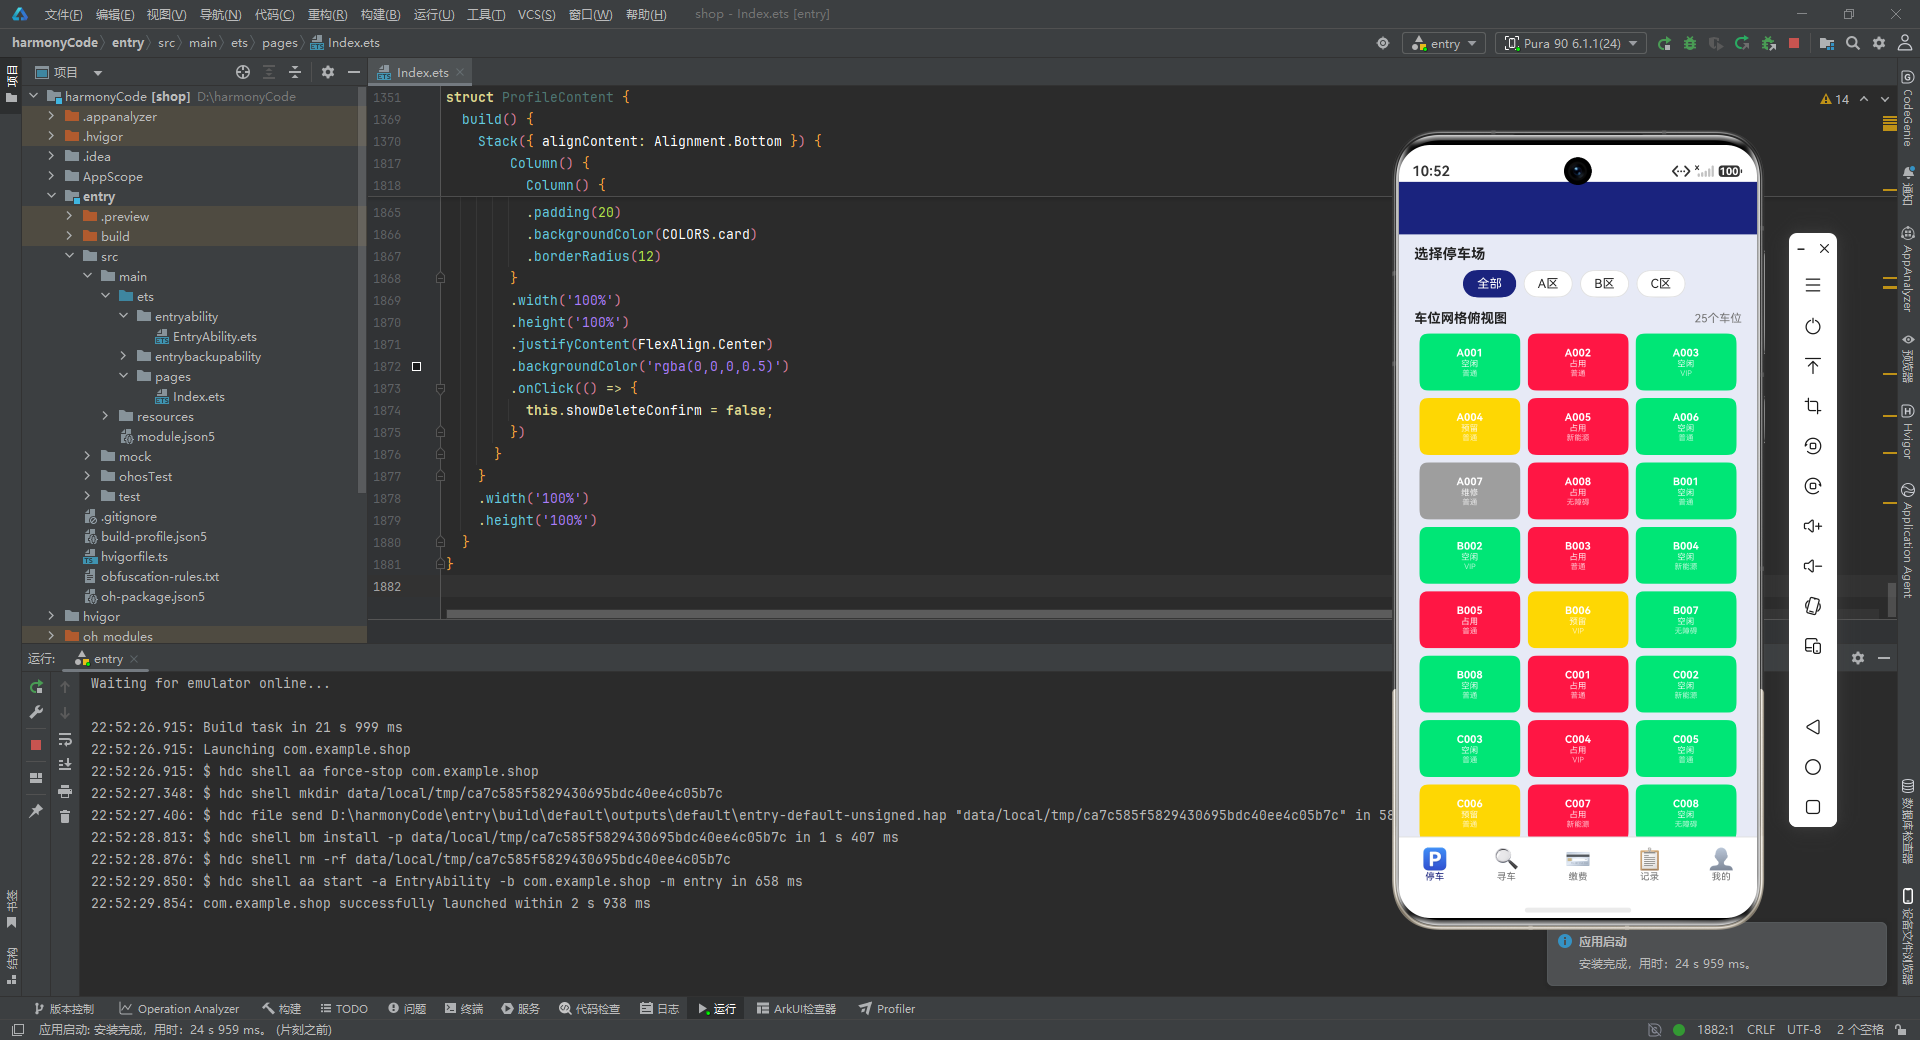Click the locate target icon beside the entry config
1920x1040 pixels.
coord(1383,44)
